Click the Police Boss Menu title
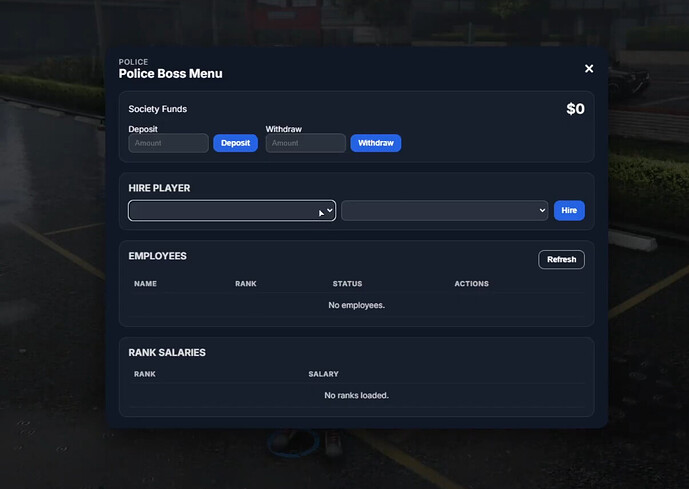The image size is (689, 489). point(170,74)
